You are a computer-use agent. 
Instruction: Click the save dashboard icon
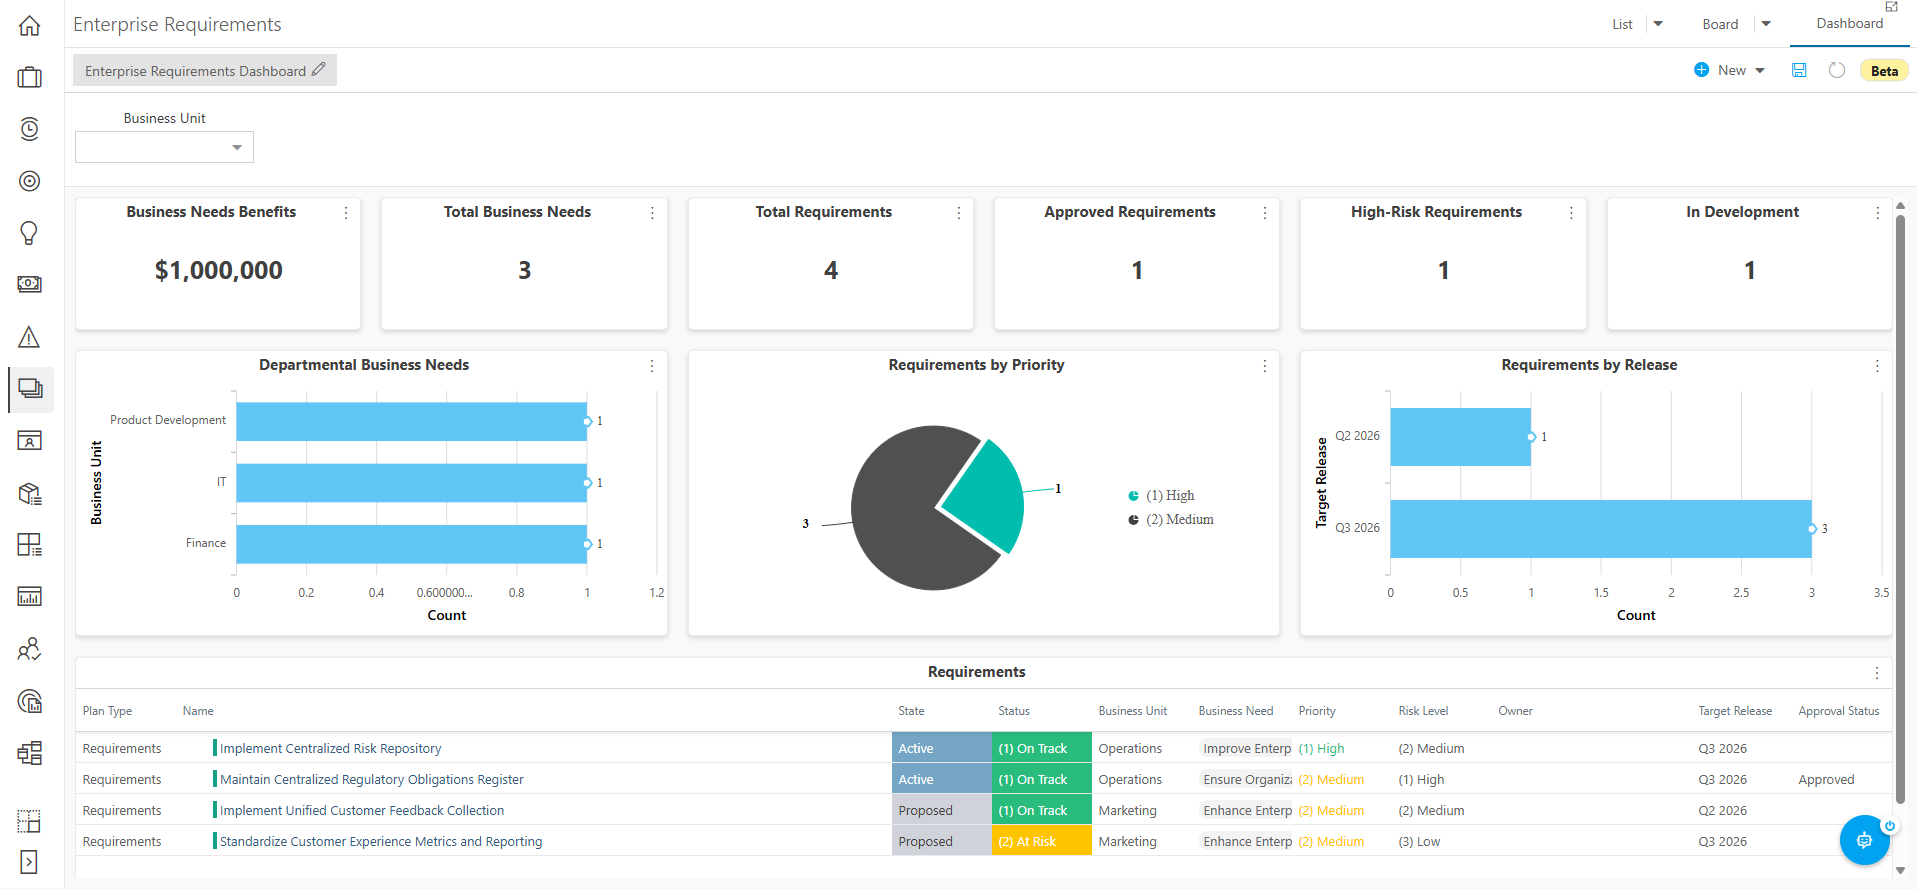coord(1799,70)
